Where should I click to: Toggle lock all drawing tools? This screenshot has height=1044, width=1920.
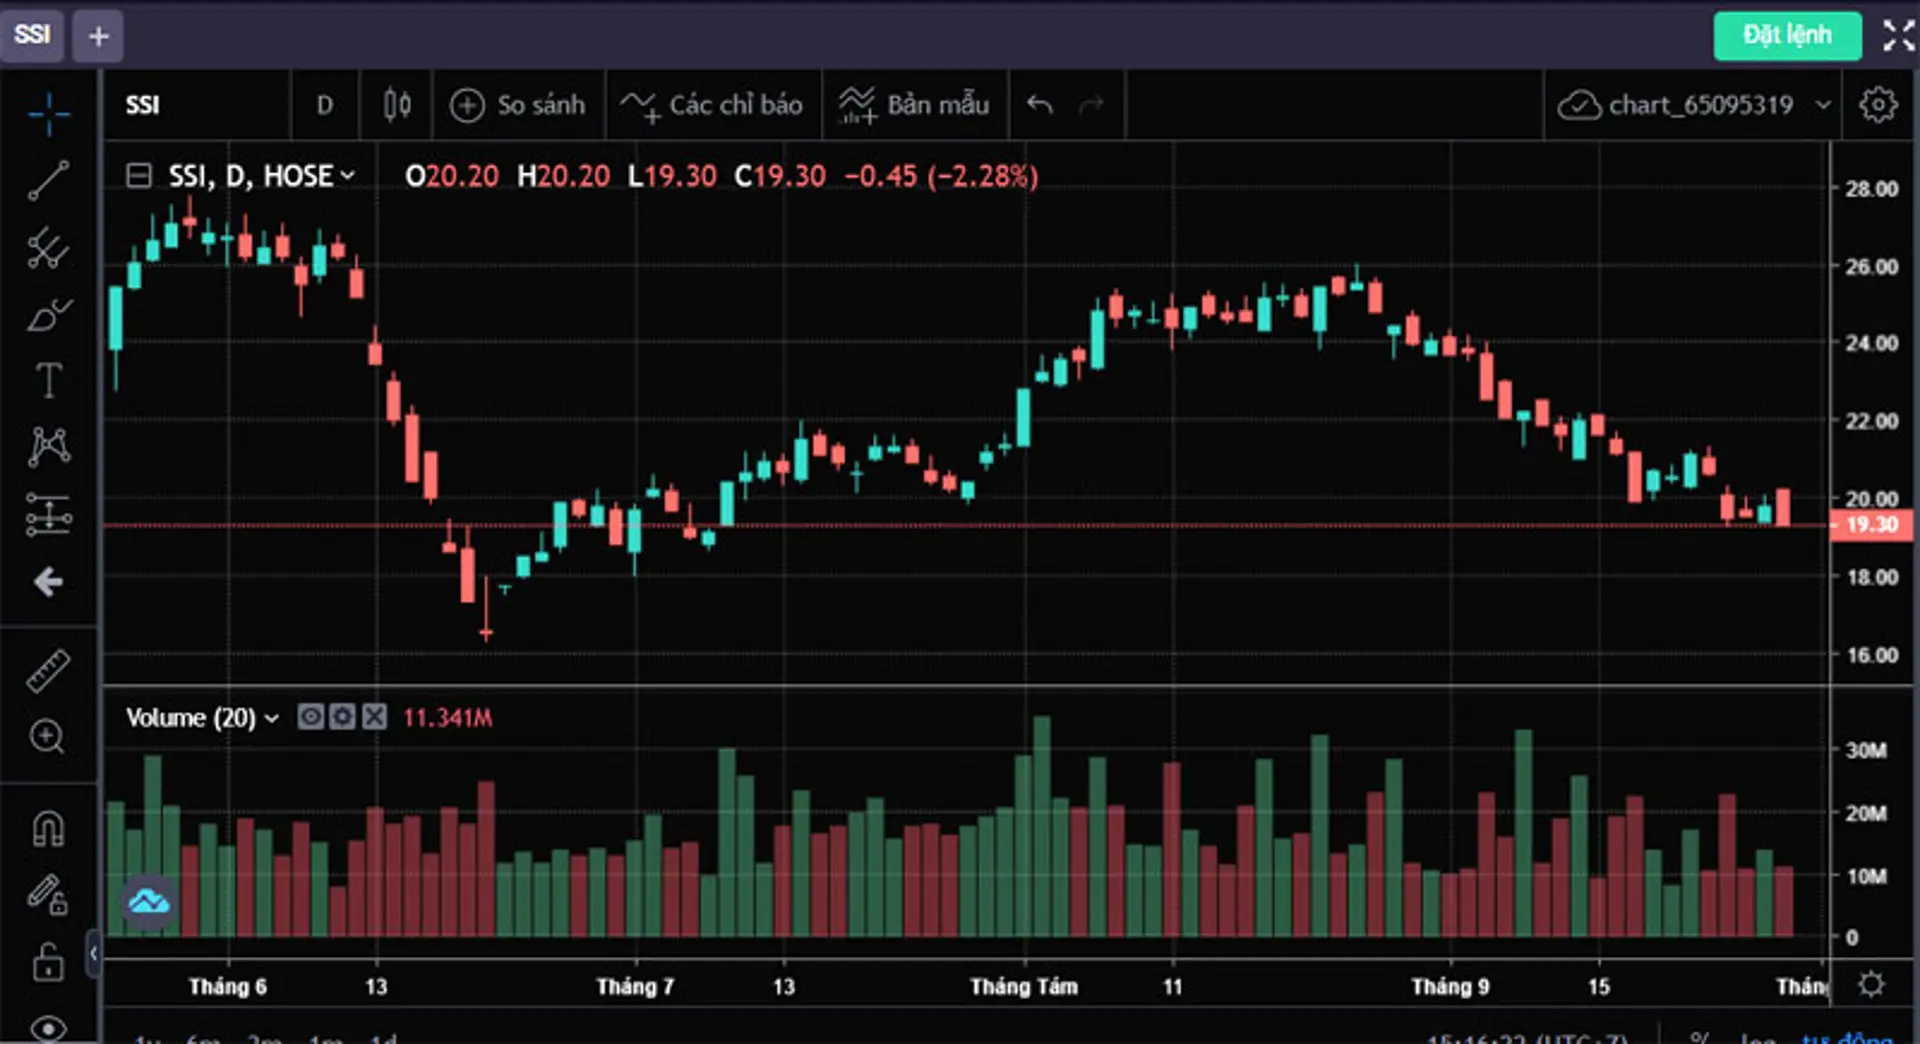pyautogui.click(x=48, y=962)
